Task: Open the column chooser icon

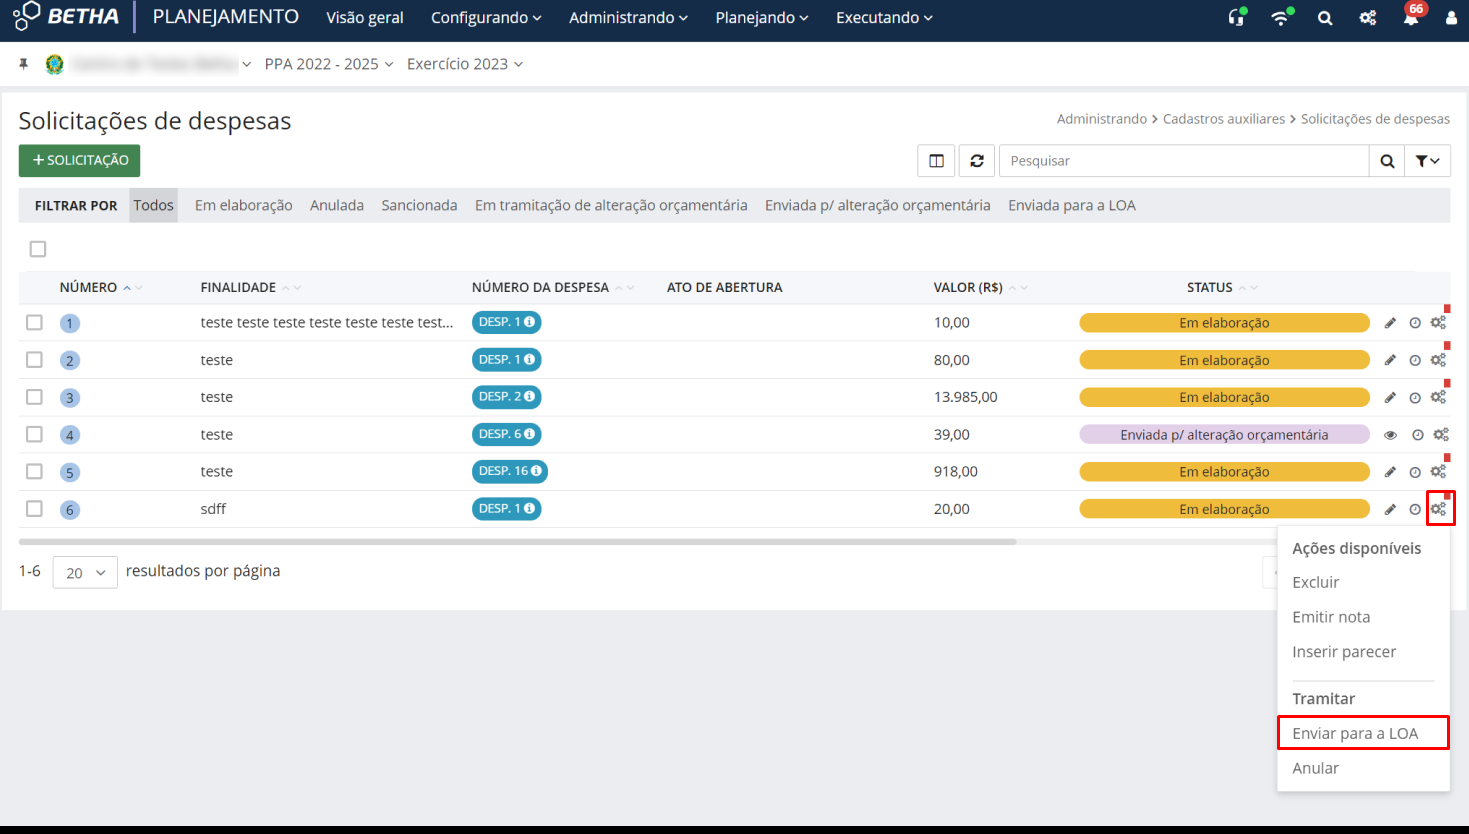Action: [937, 161]
